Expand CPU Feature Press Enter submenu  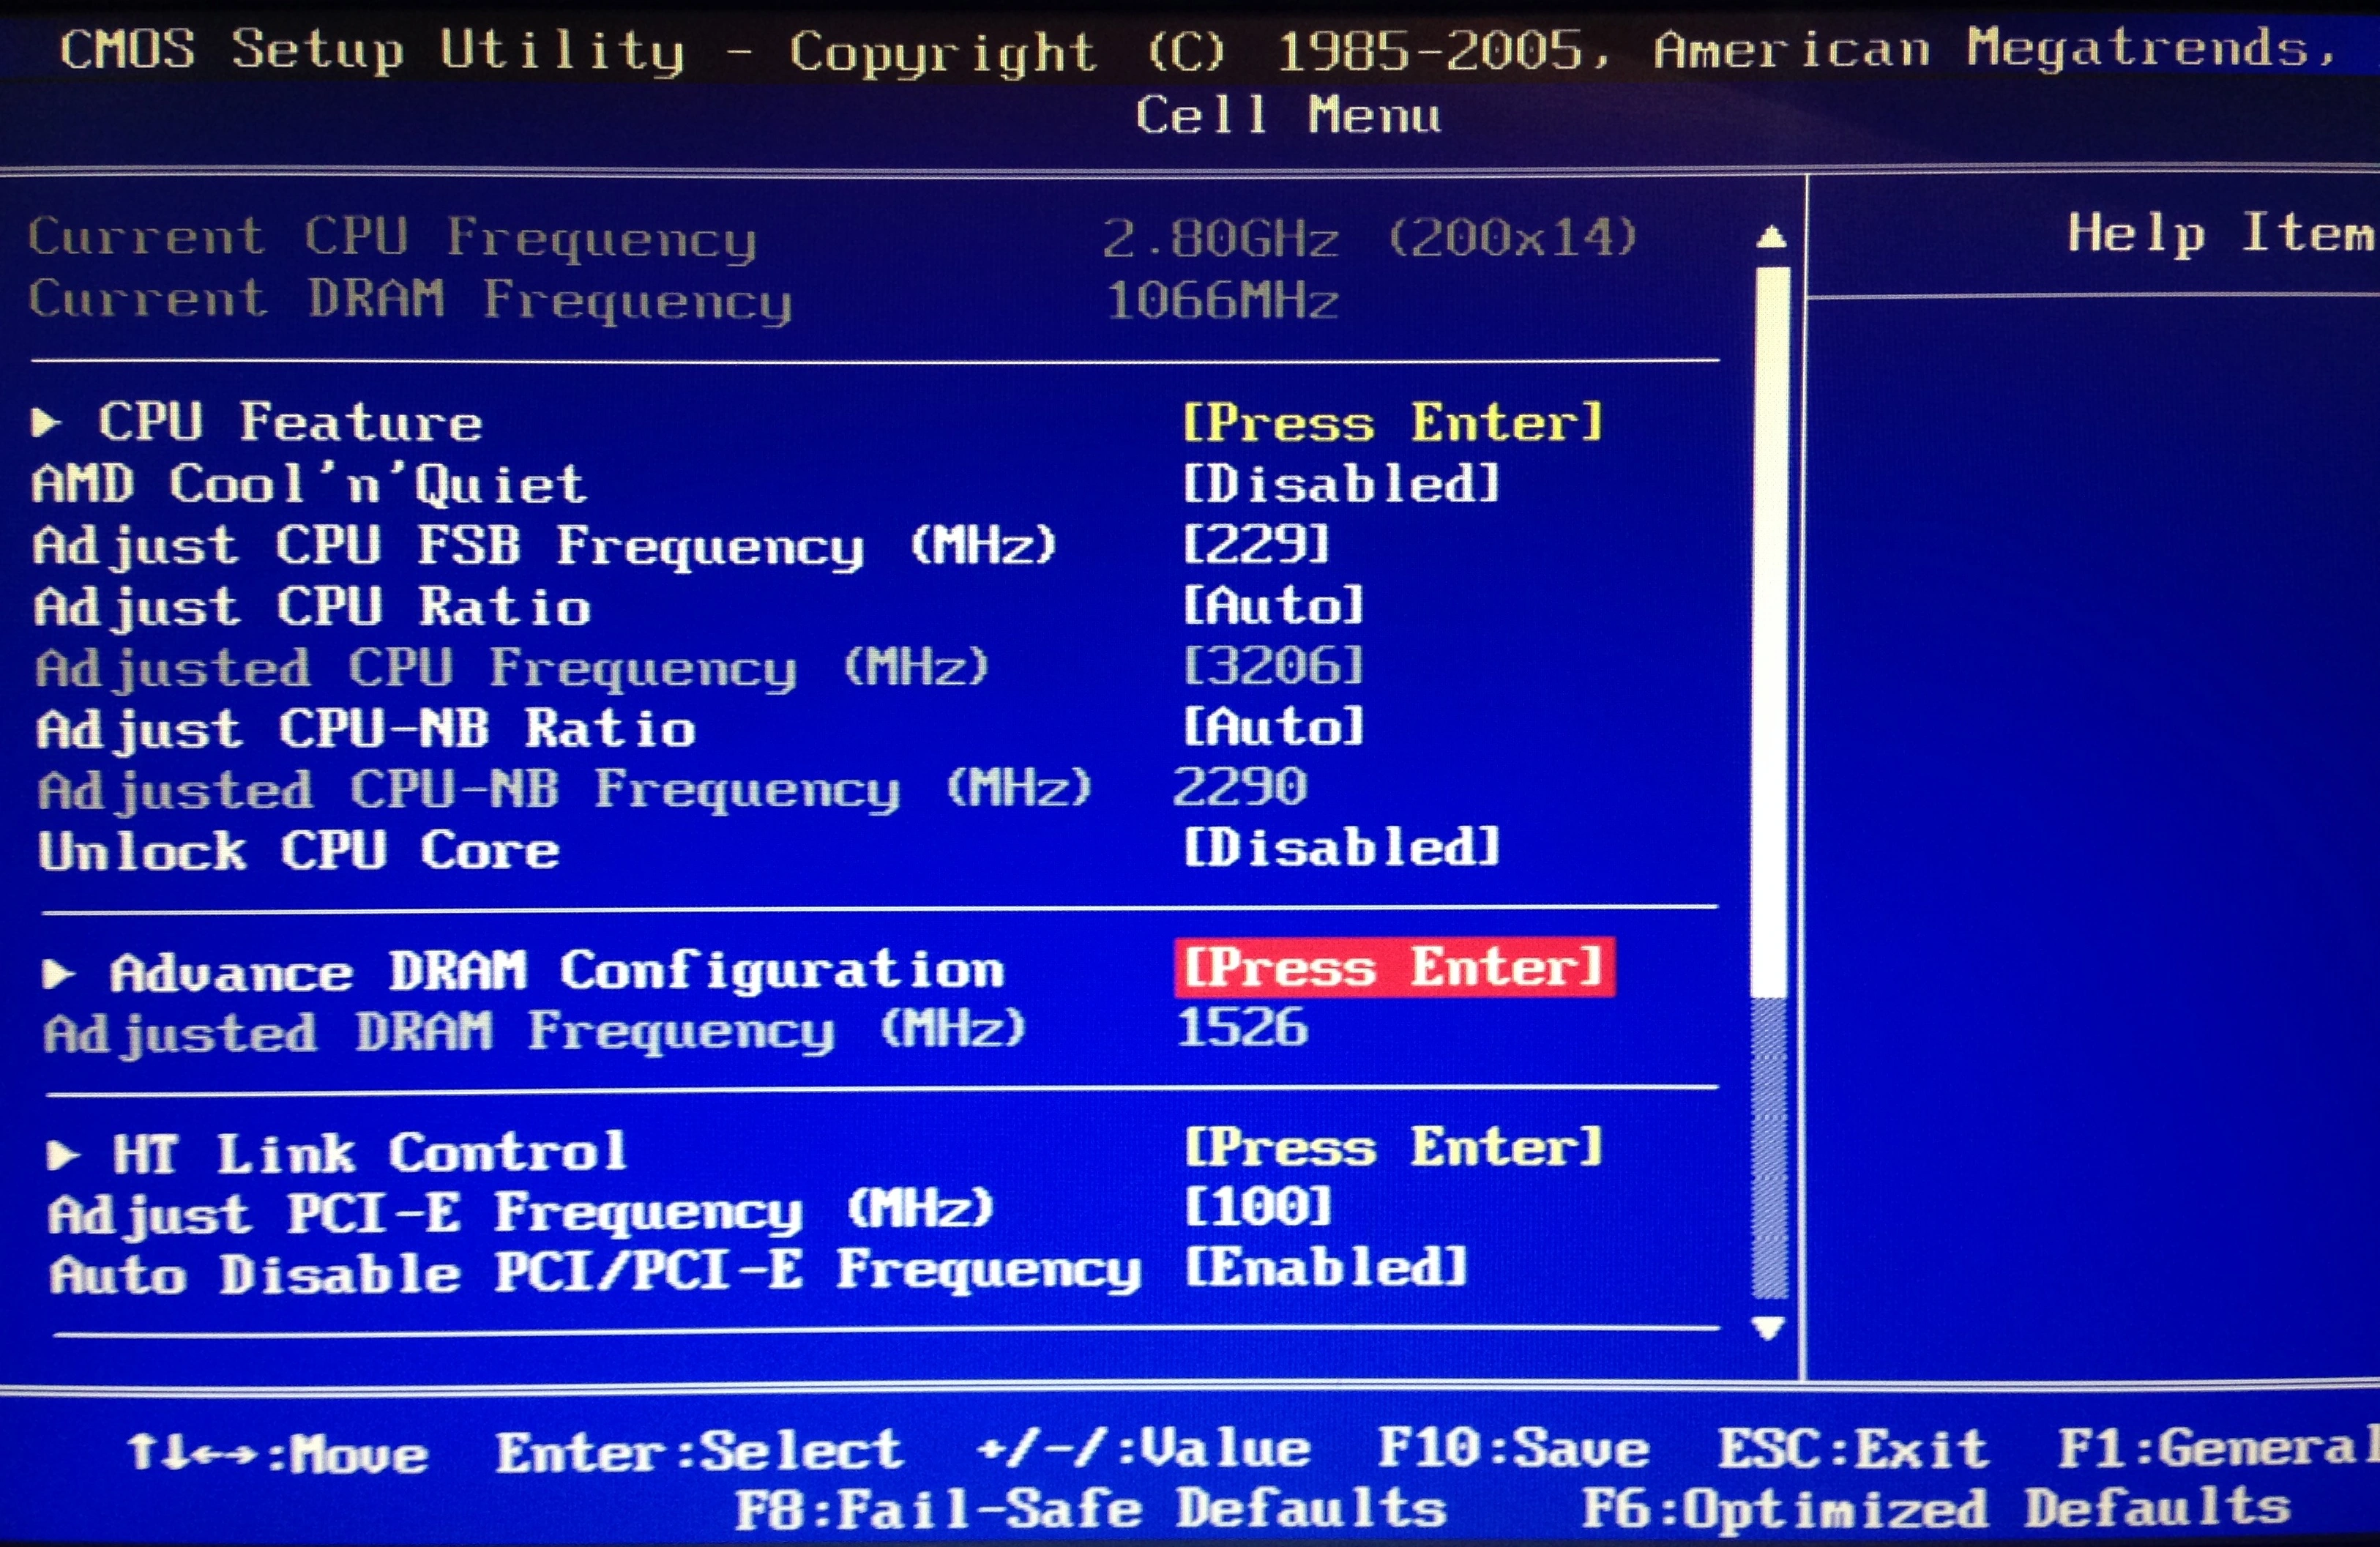[1393, 422]
